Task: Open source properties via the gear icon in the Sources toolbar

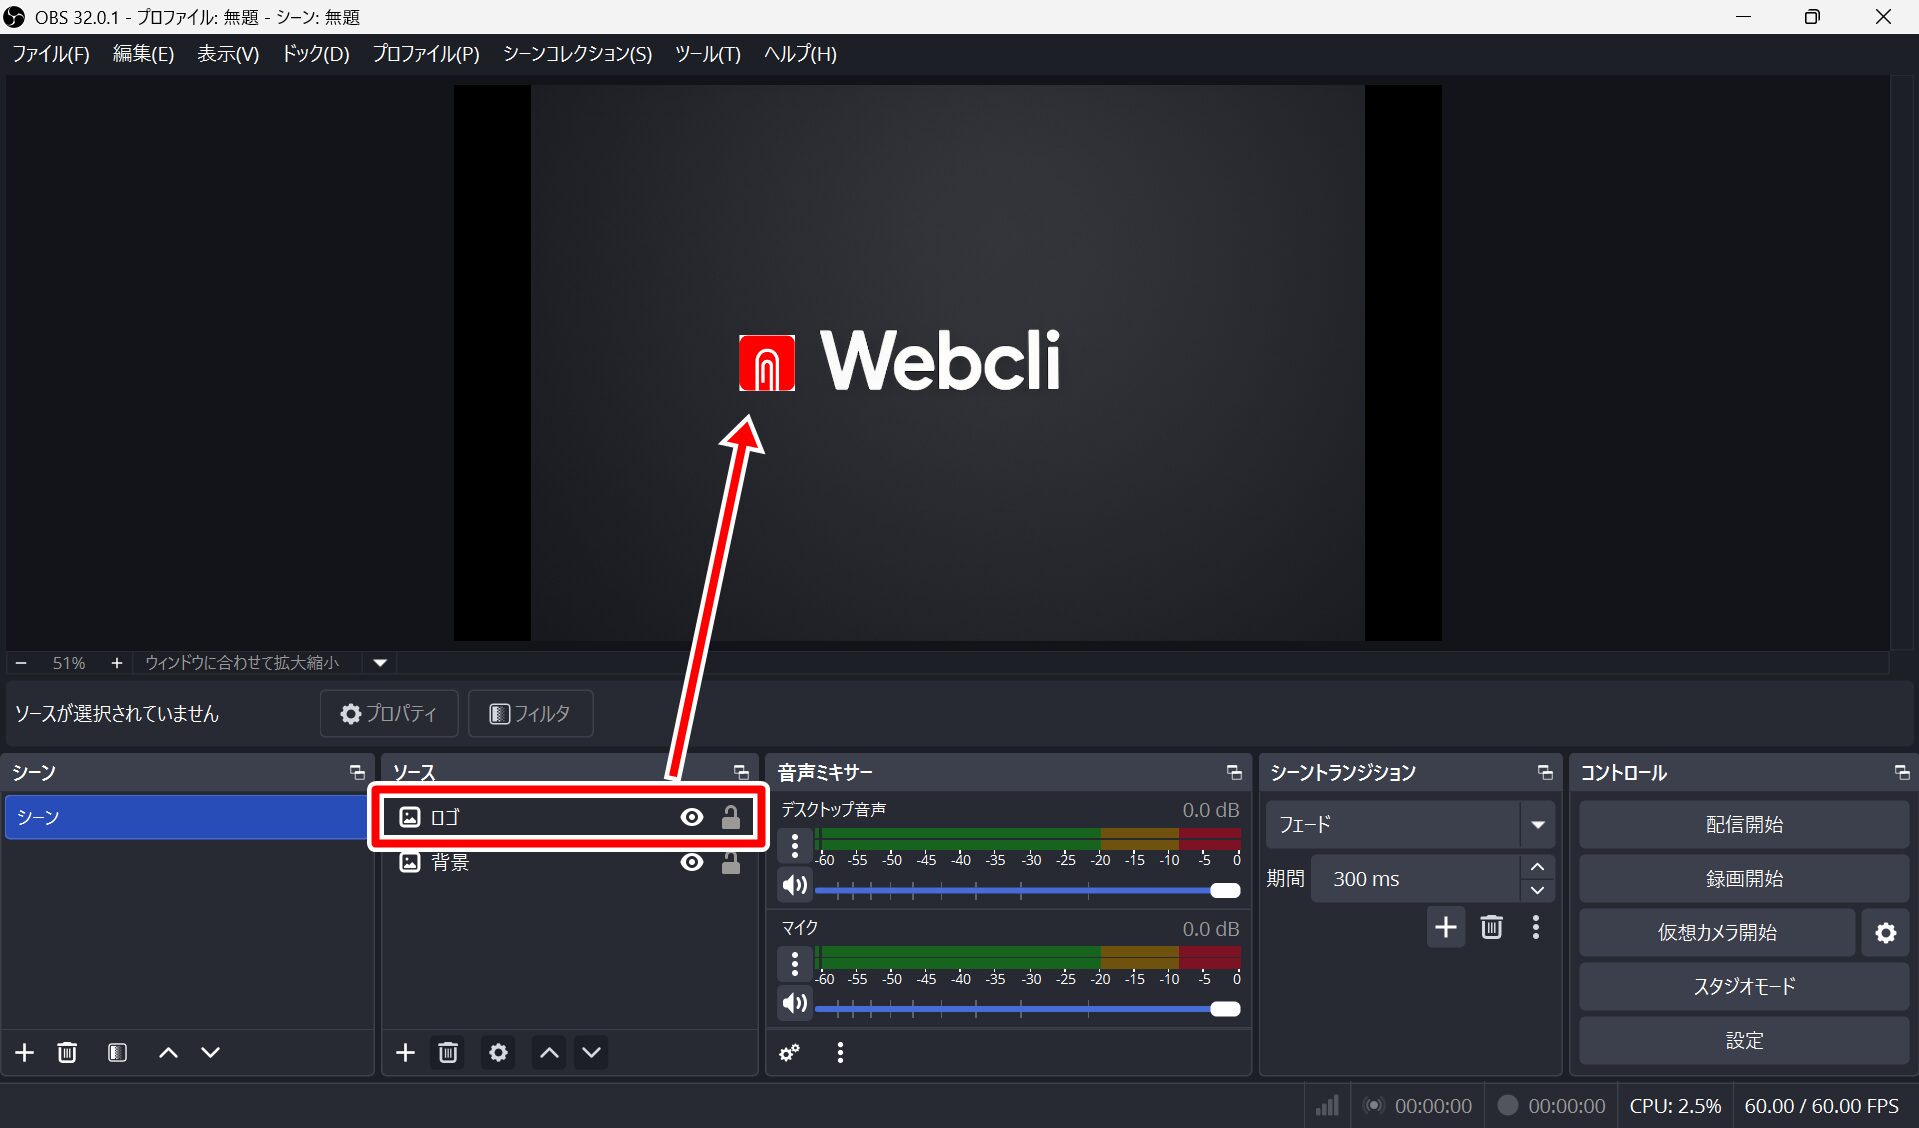Action: pyautogui.click(x=498, y=1052)
